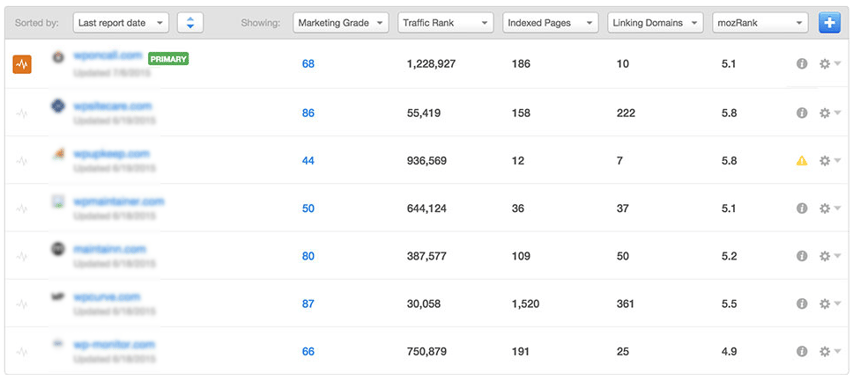
Task: Click the pulse icon in the wp-monitor.com row
Action: click(x=22, y=352)
